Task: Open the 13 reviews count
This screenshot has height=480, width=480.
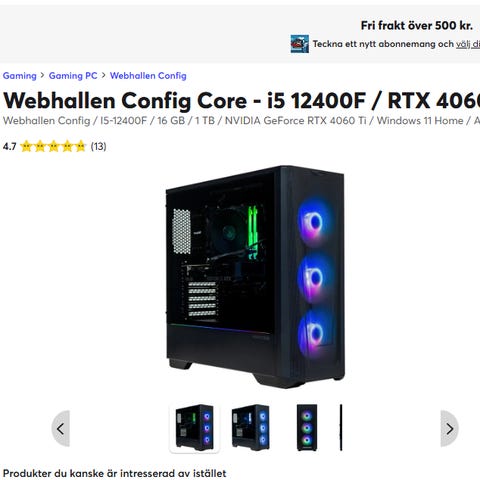Action: click(x=98, y=146)
